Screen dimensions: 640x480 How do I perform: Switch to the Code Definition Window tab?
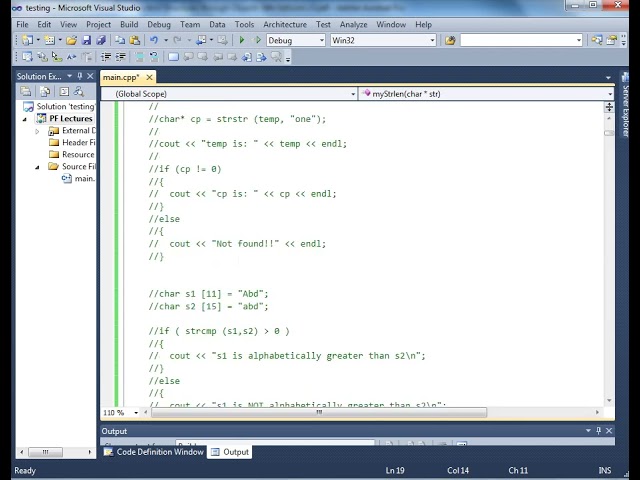[x=154, y=452]
